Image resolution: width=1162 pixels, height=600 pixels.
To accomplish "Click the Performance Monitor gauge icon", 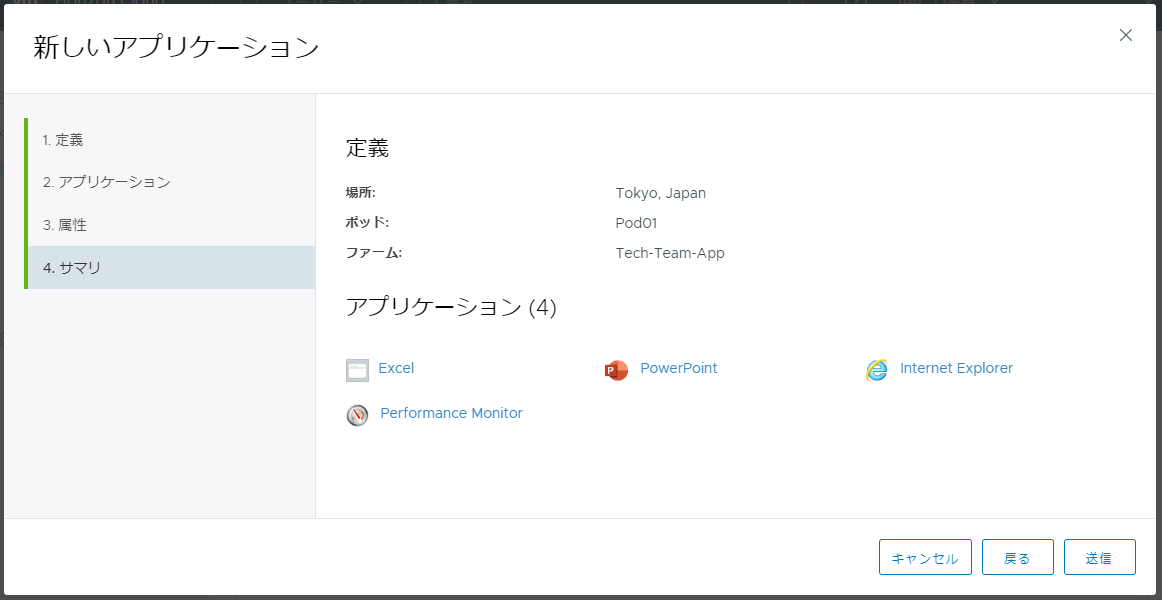I will [357, 415].
